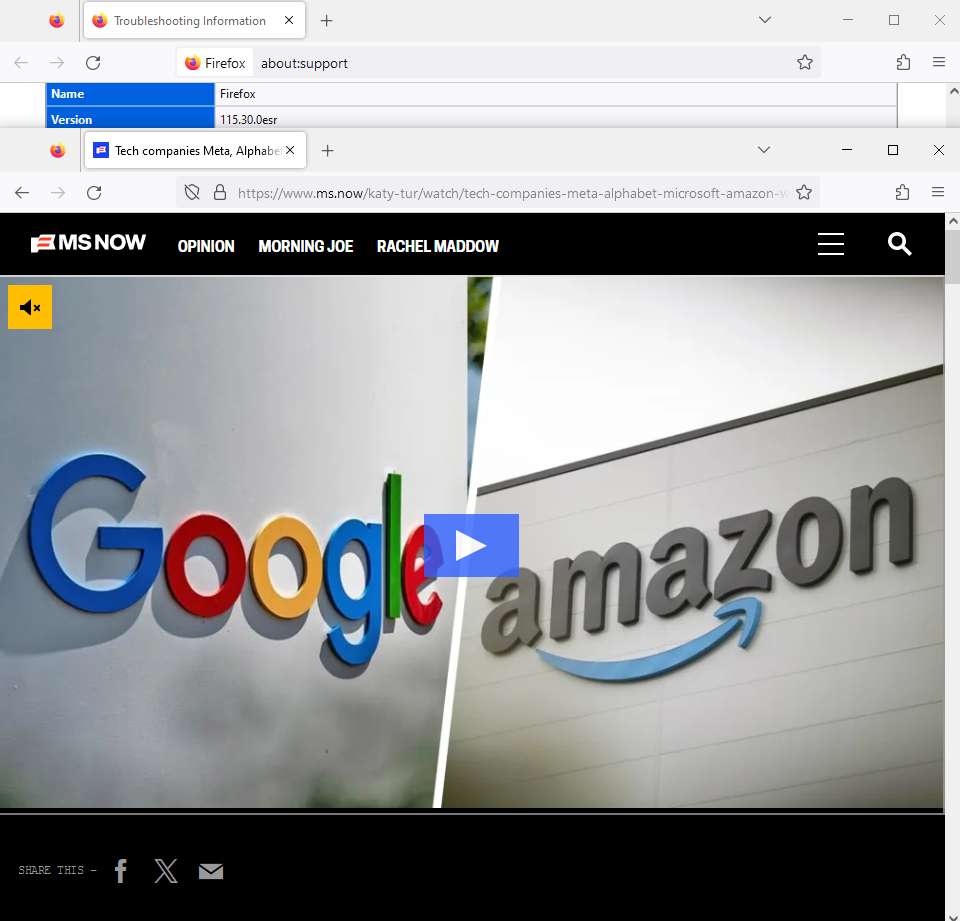Click the Version row header cell
The height and width of the screenshot is (921, 960).
tap(130, 118)
